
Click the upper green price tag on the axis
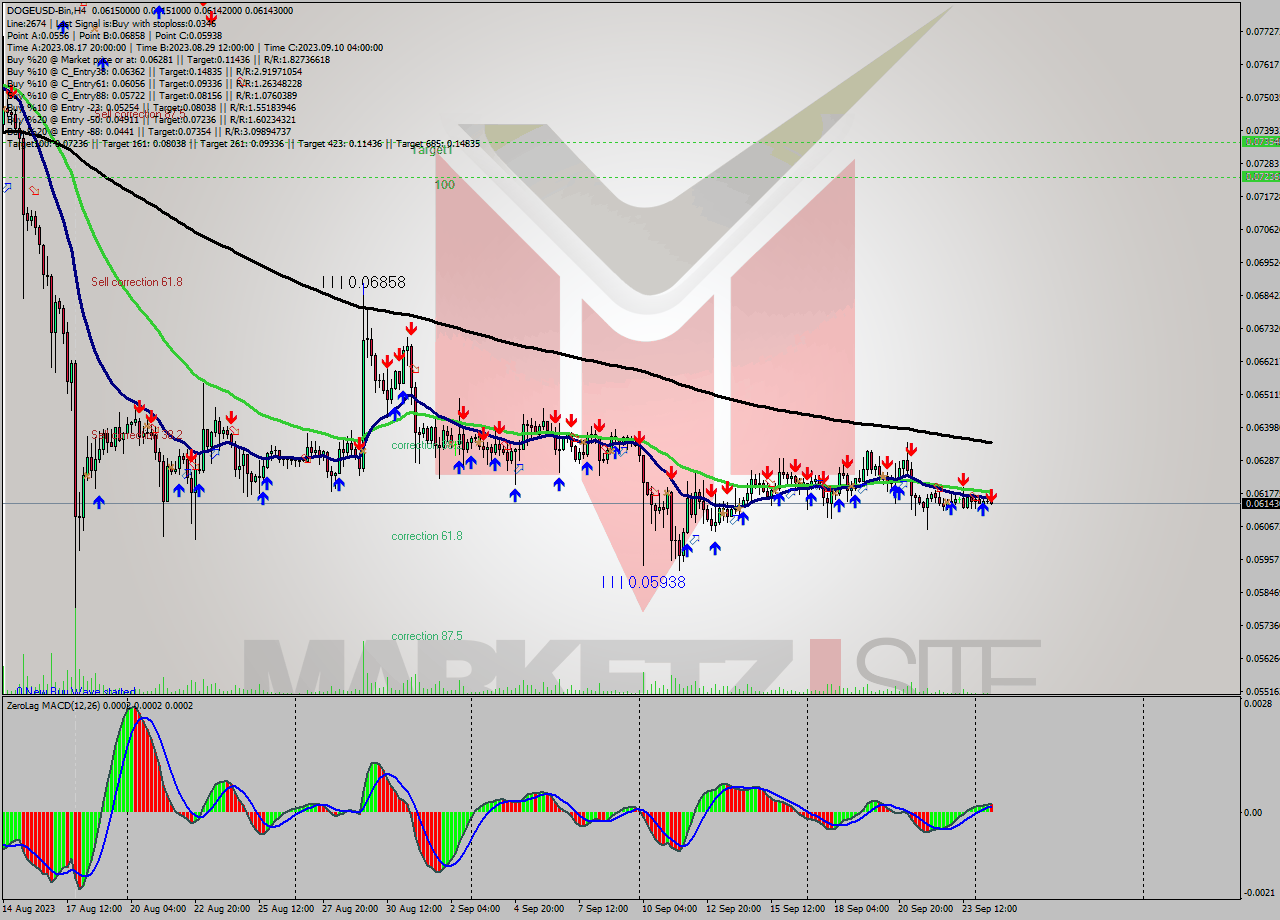[x=1260, y=142]
